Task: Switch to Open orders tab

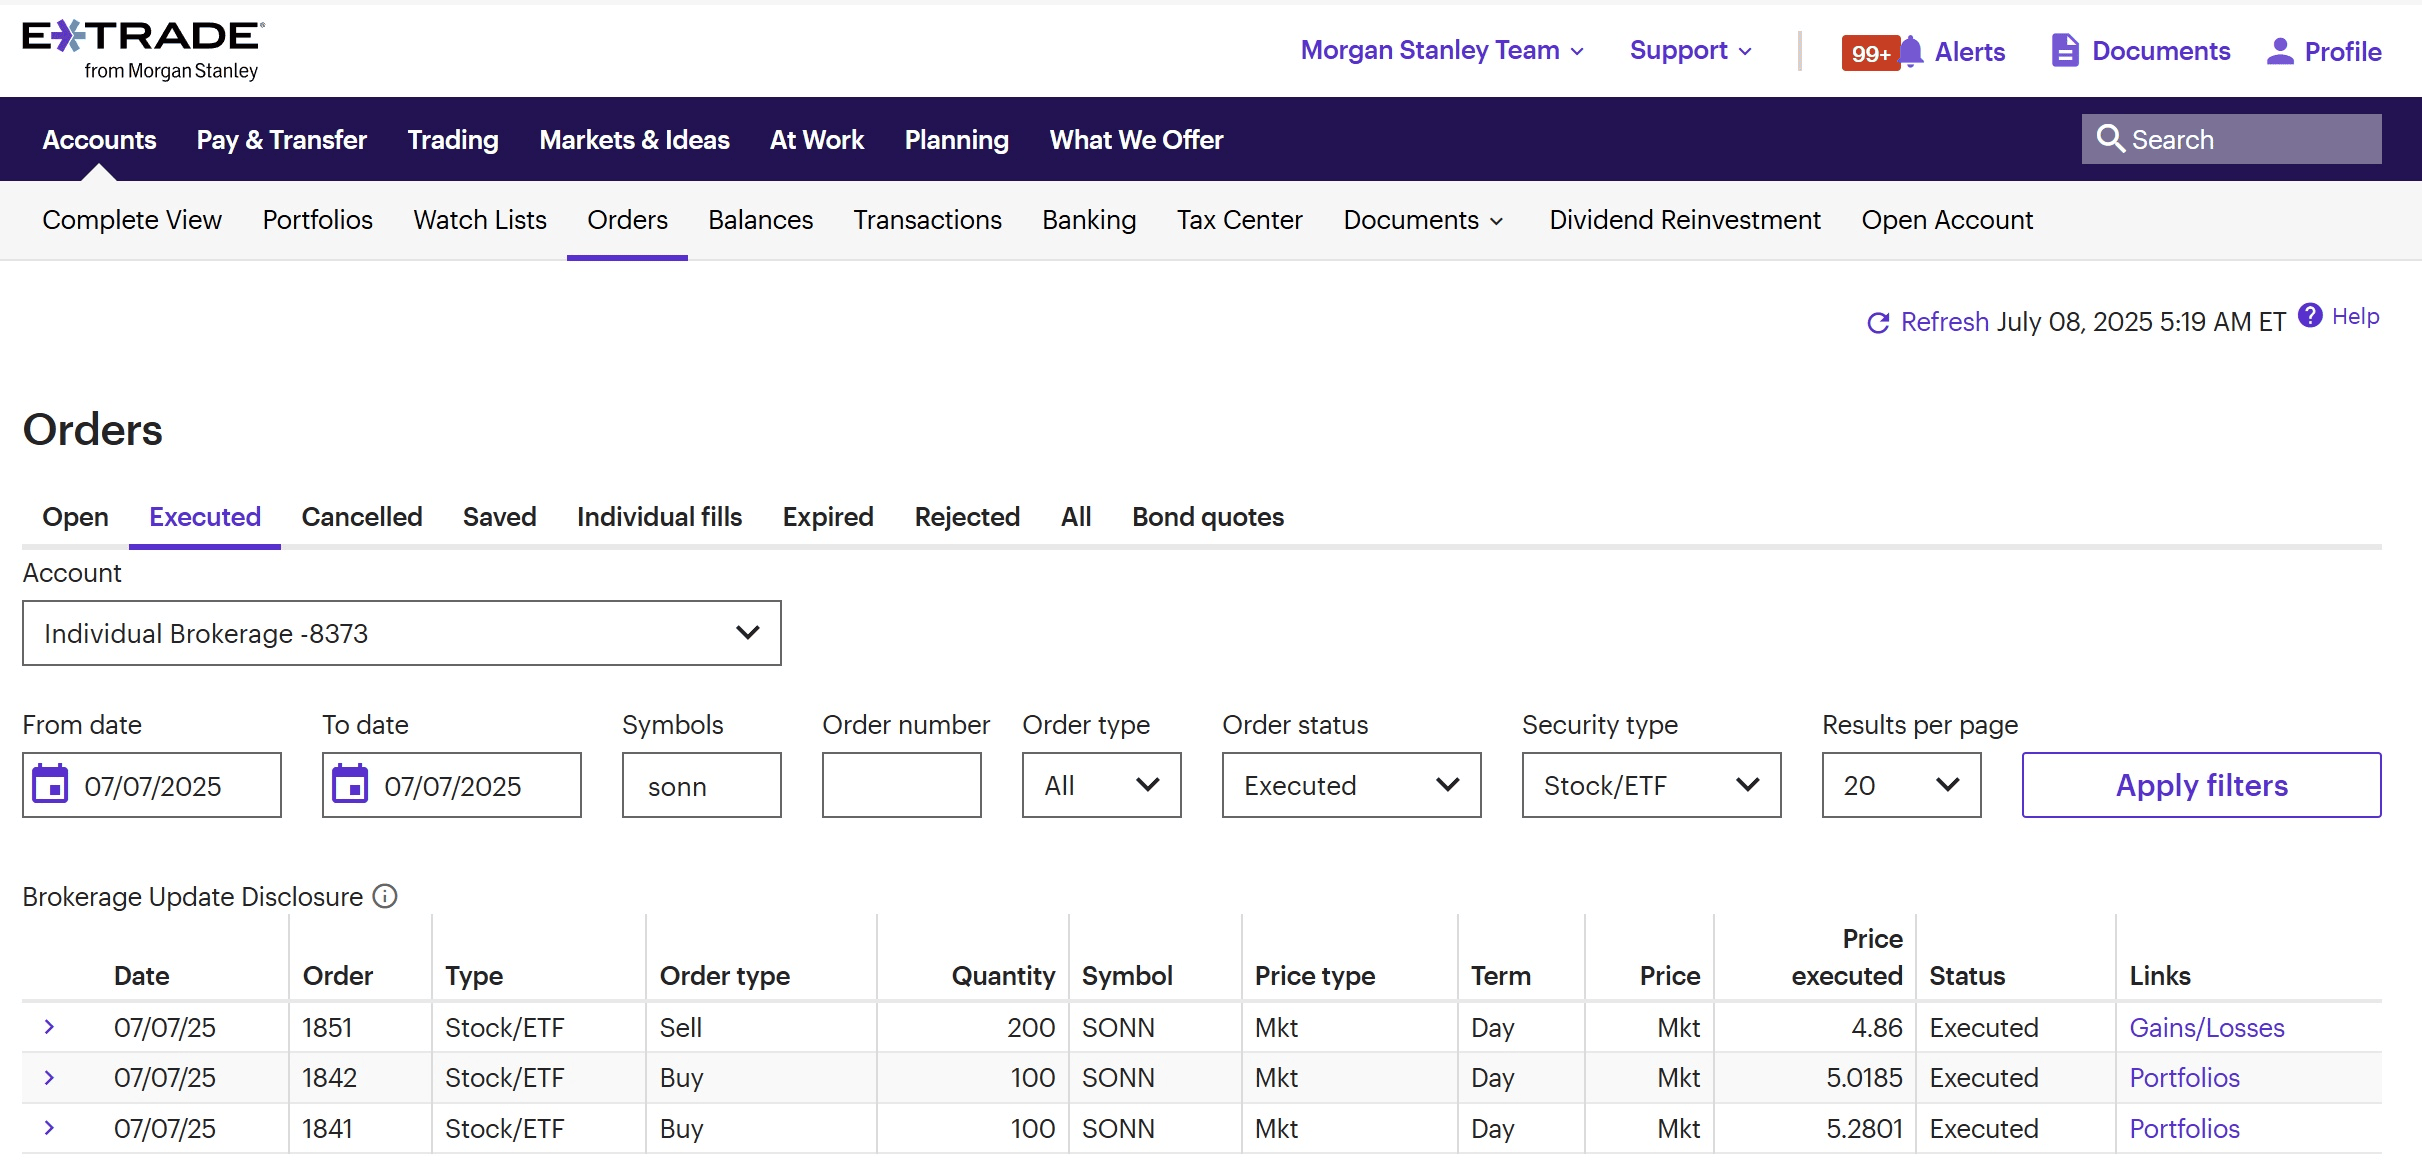Action: point(75,517)
